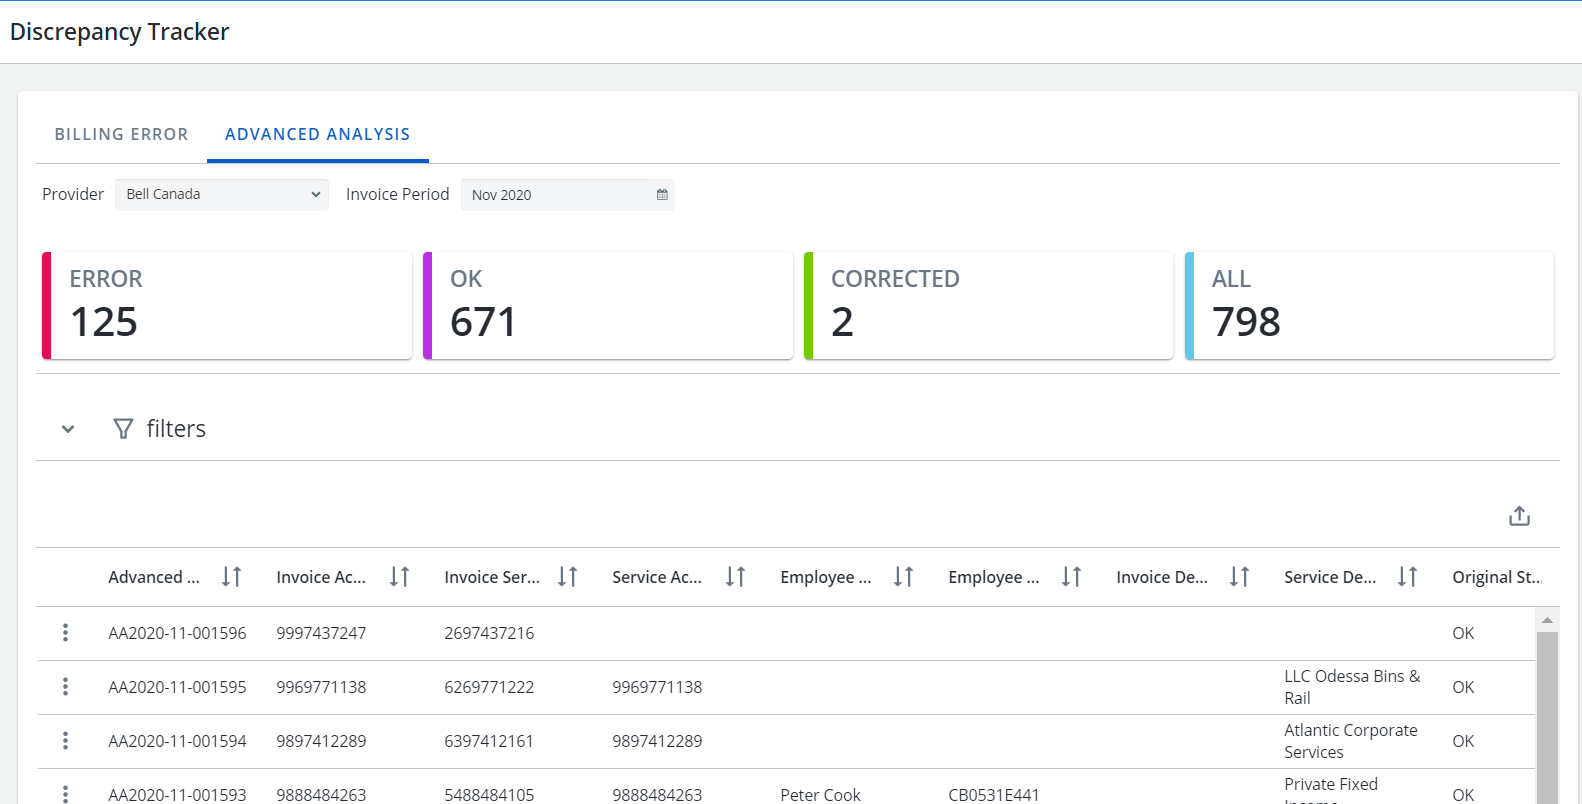Image resolution: width=1582 pixels, height=804 pixels.
Task: Expand the filters section chevron
Action: pos(68,429)
